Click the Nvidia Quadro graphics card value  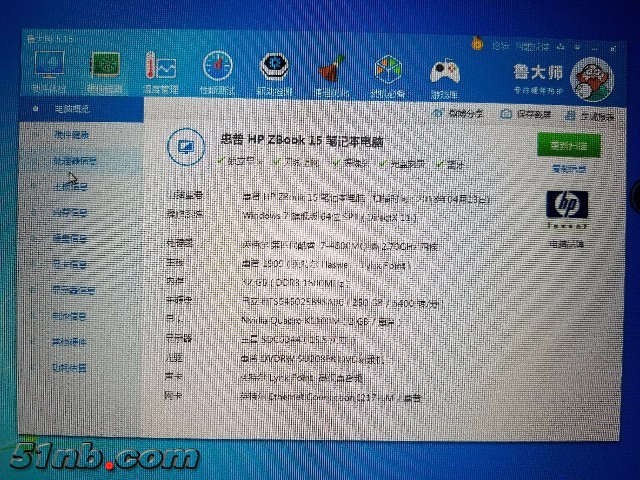(x=318, y=321)
